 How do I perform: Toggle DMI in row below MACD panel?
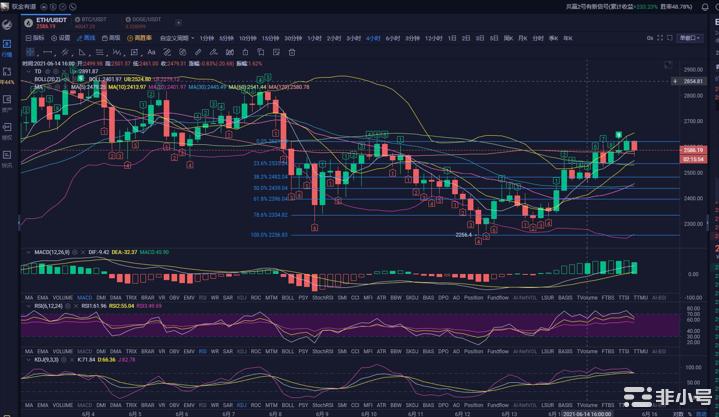[101, 298]
